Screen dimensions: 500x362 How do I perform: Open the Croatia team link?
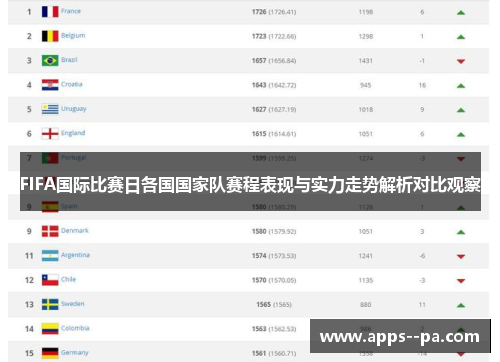tap(71, 84)
